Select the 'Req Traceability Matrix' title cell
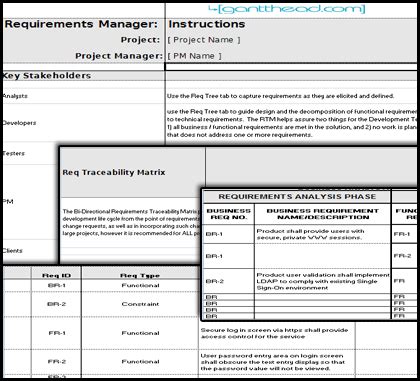This screenshot has height=381, width=420. 133,173
